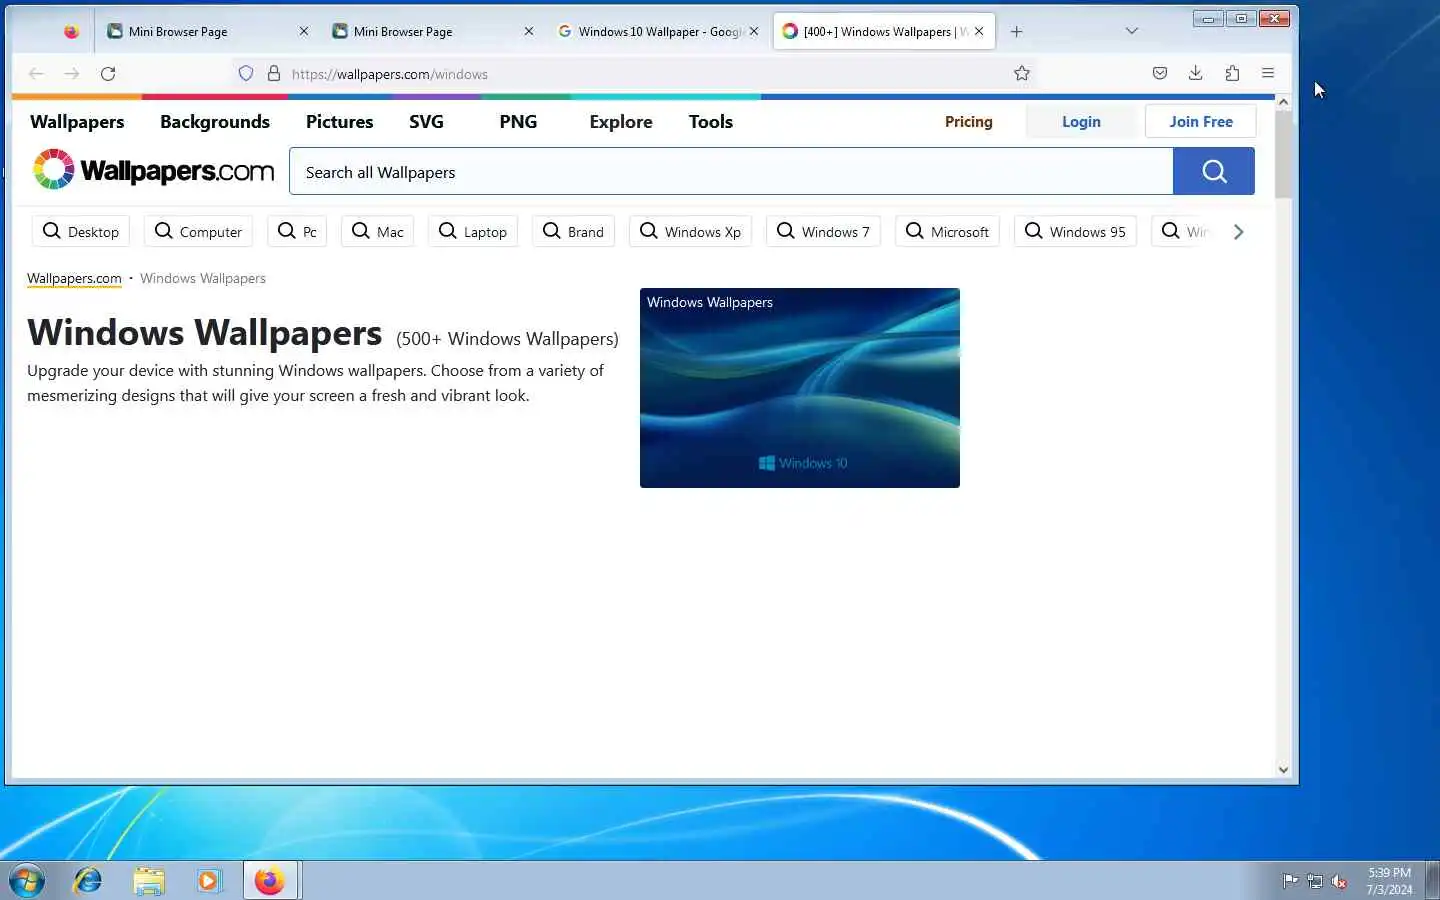1440x900 pixels.
Task: Select the Pc search tag
Action: (x=297, y=231)
